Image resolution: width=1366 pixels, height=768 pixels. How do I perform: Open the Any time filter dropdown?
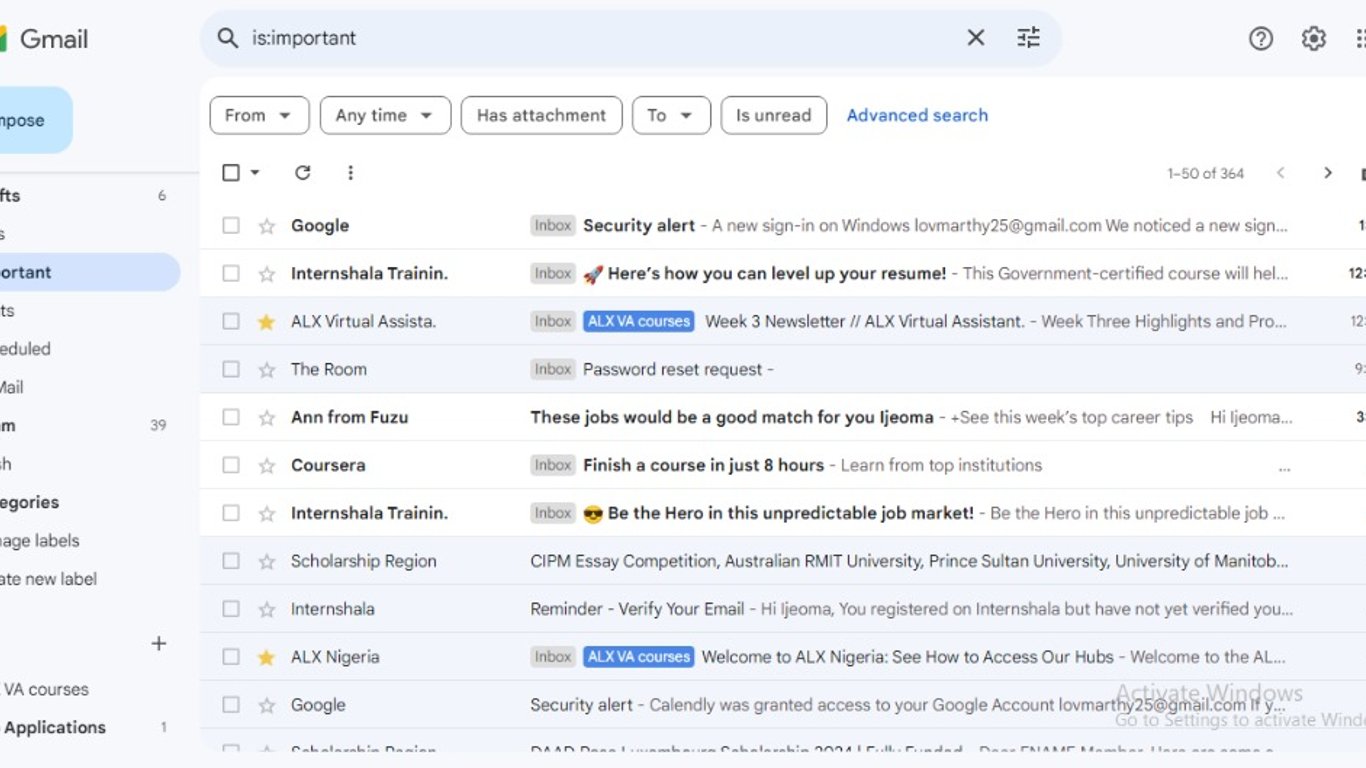coord(385,115)
